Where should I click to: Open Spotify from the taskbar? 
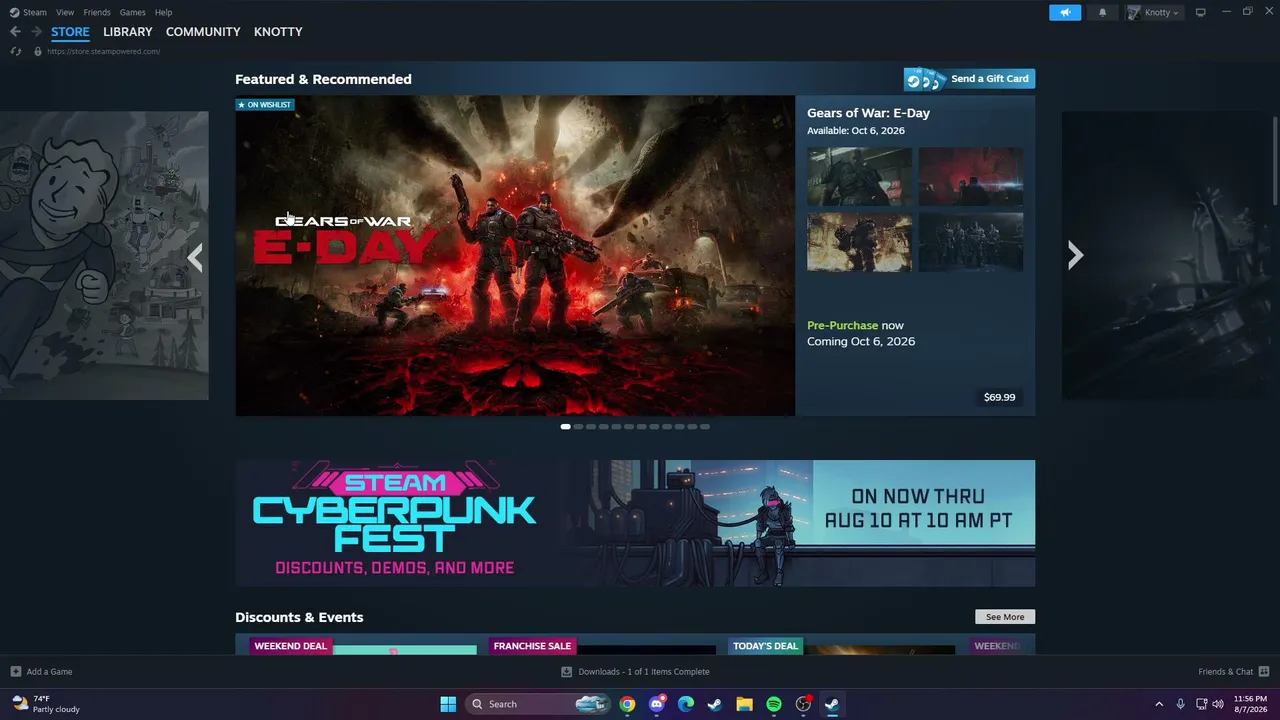tap(774, 704)
